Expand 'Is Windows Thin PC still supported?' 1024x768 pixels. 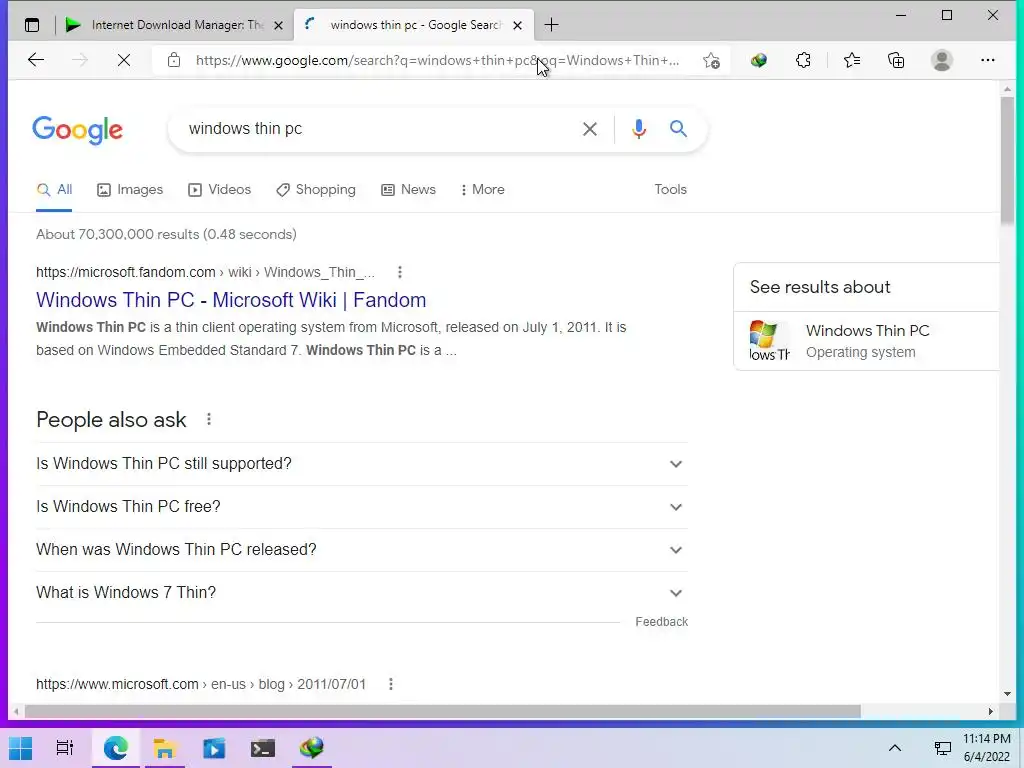362,464
